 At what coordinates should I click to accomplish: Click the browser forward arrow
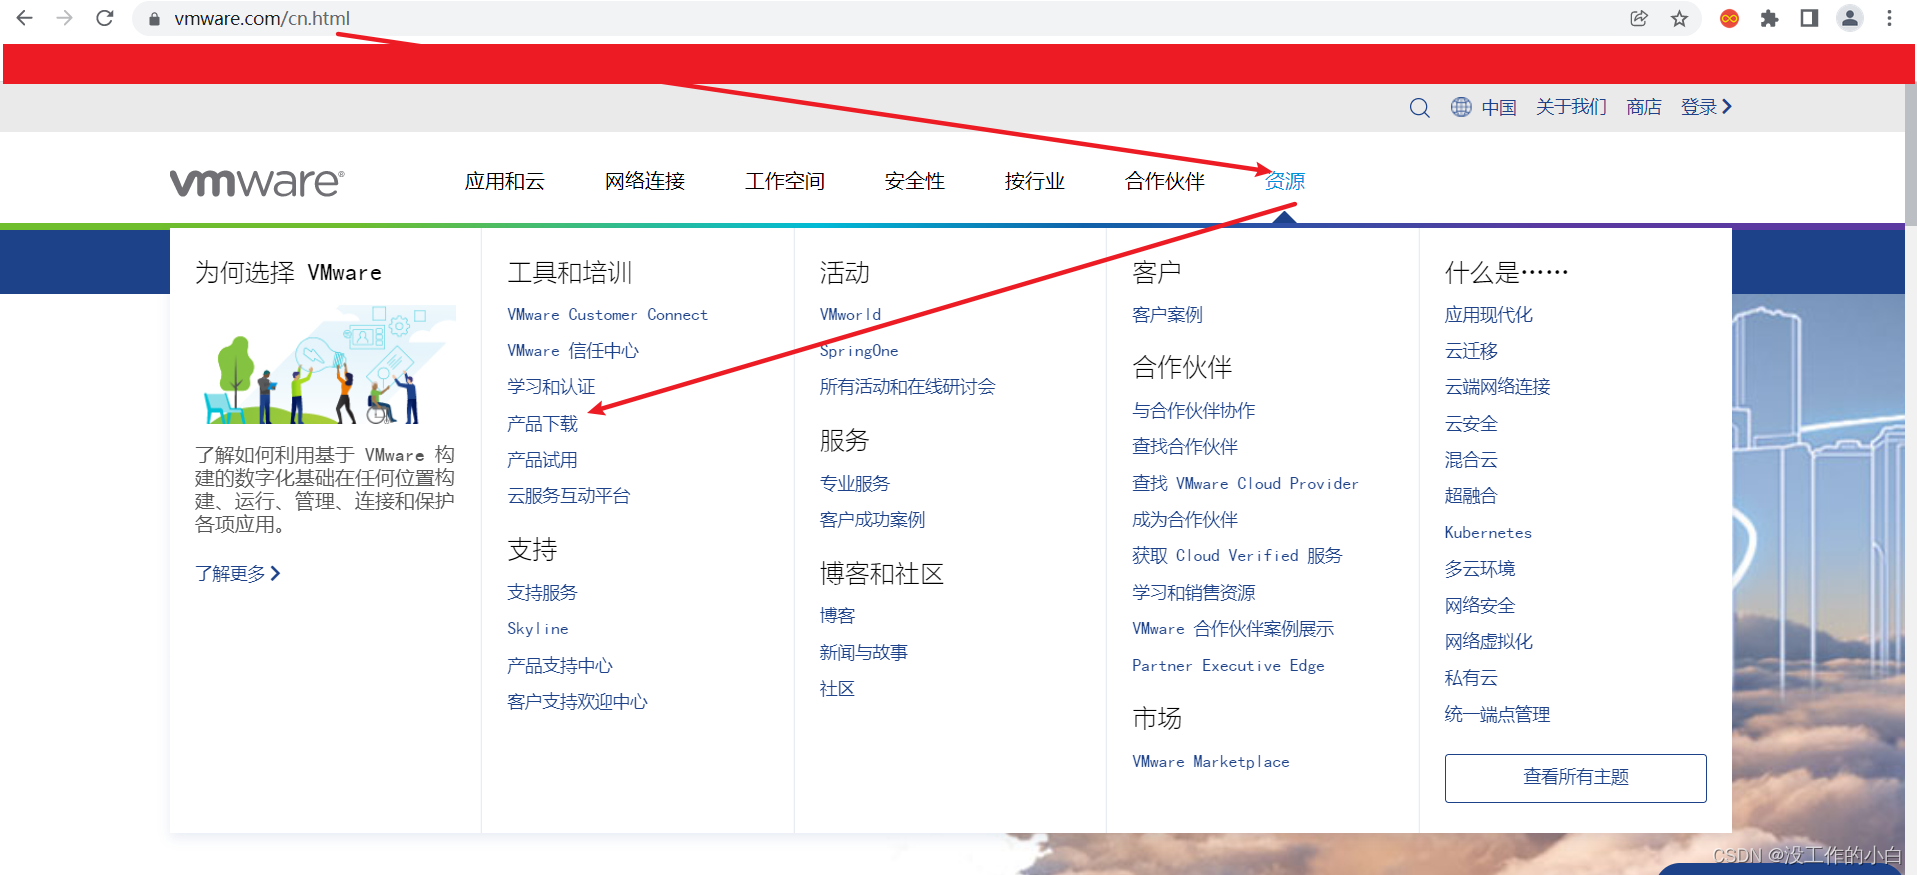[65, 18]
